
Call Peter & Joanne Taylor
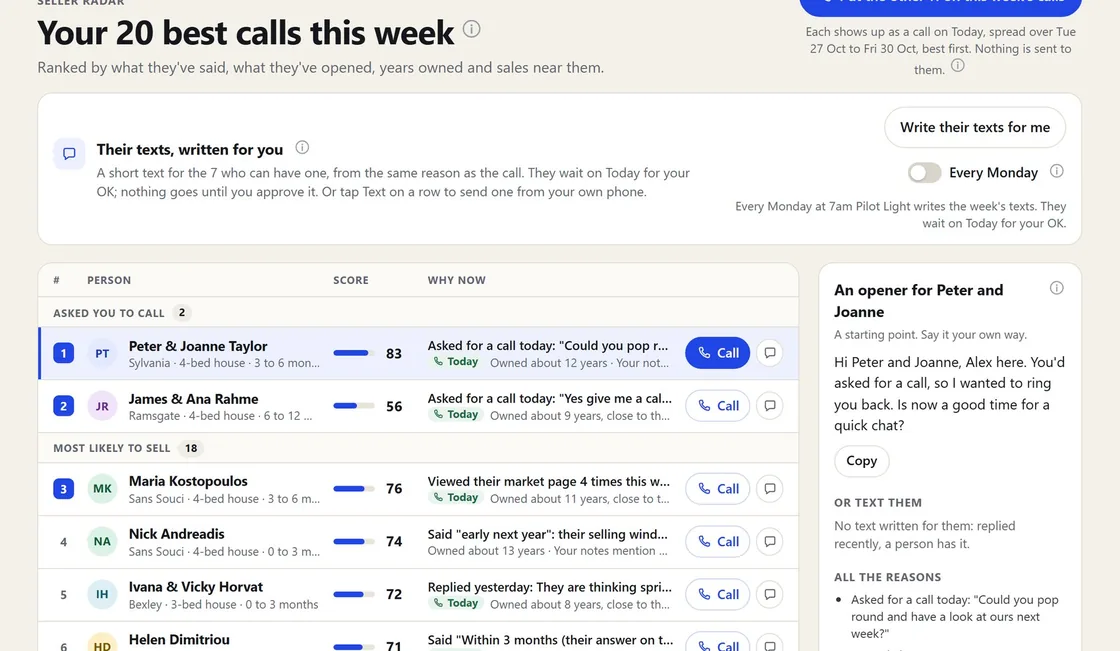[717, 353]
